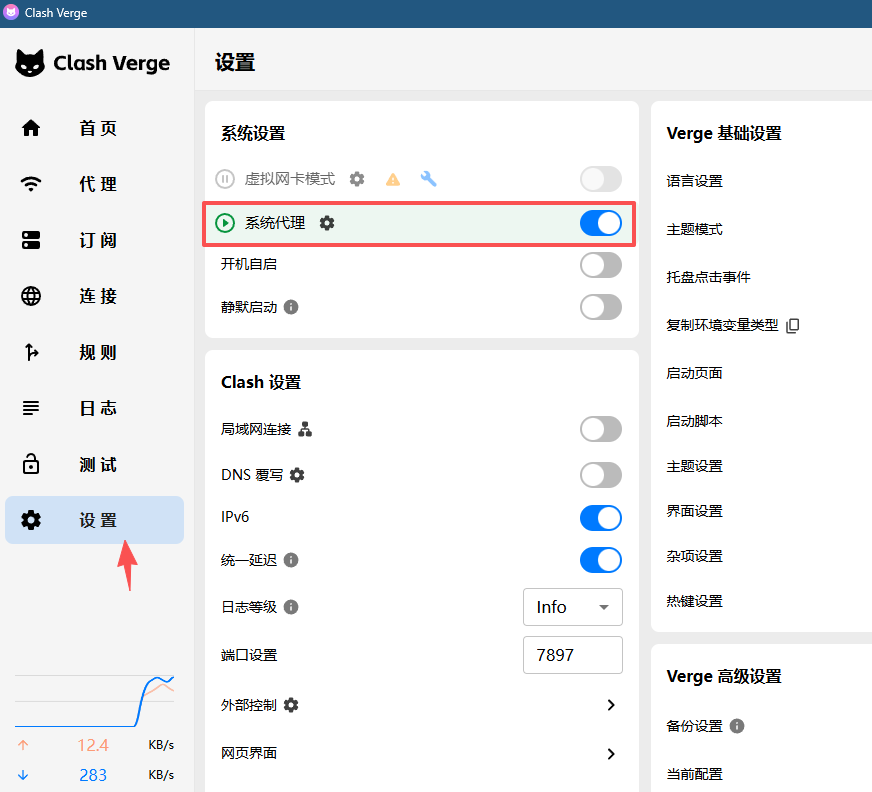872x792 pixels.
Task: Click the subscription server icon in sidebar
Action: tap(31, 240)
